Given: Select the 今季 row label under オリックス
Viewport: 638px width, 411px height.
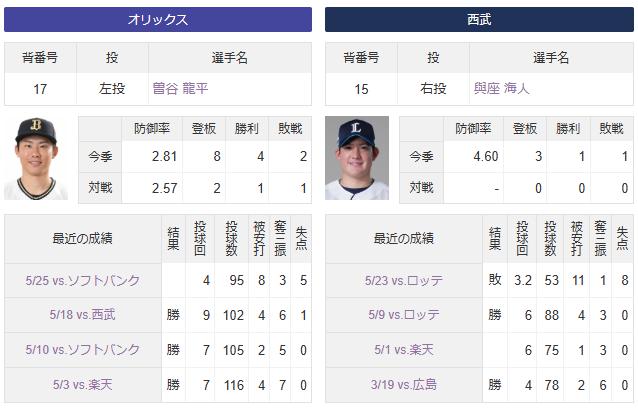Looking at the screenshot, I should [100, 157].
